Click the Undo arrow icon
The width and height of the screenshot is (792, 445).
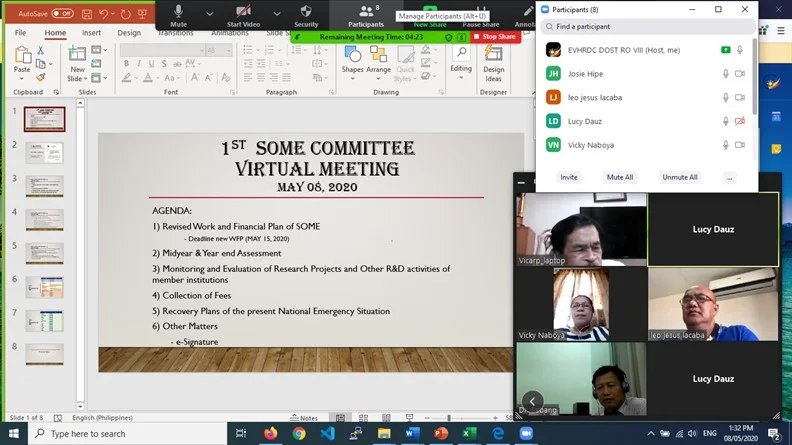point(104,14)
